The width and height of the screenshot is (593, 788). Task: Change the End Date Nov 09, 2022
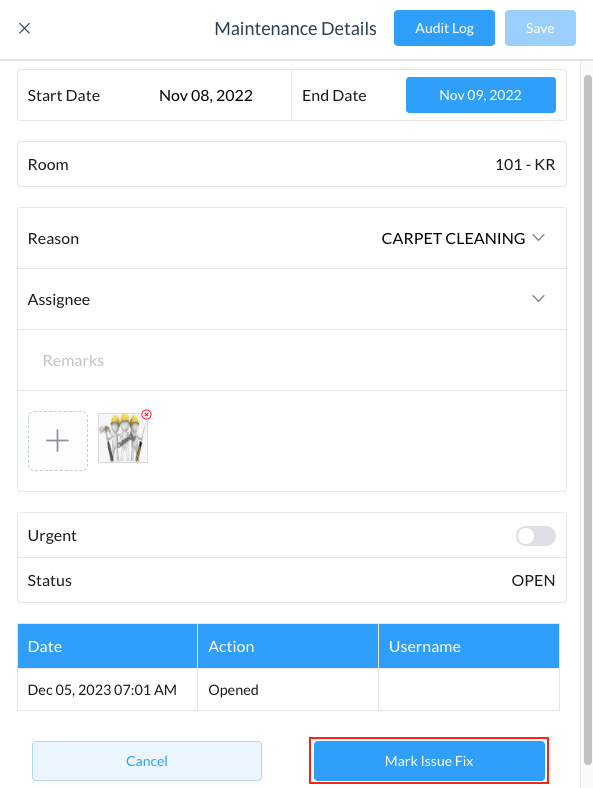pyautogui.click(x=481, y=95)
